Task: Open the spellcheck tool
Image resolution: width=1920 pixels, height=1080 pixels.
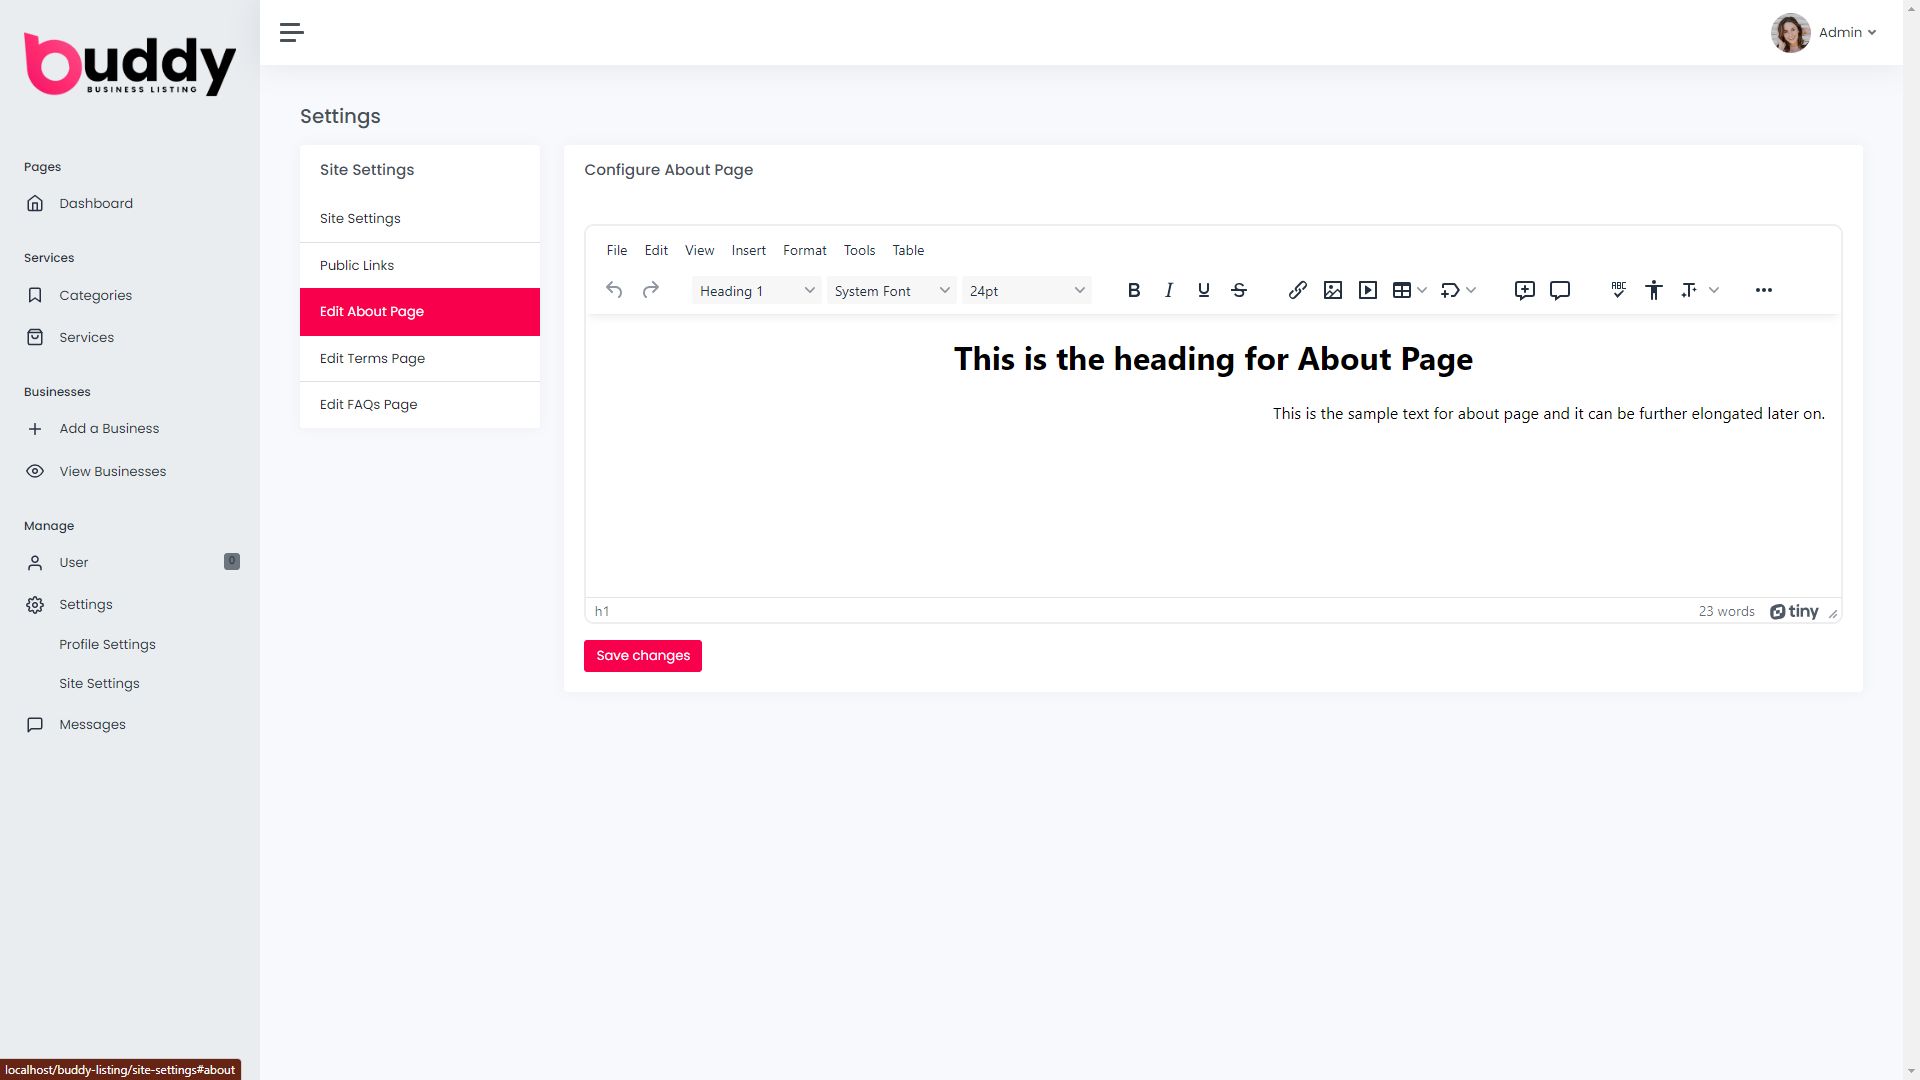Action: click(x=1618, y=290)
